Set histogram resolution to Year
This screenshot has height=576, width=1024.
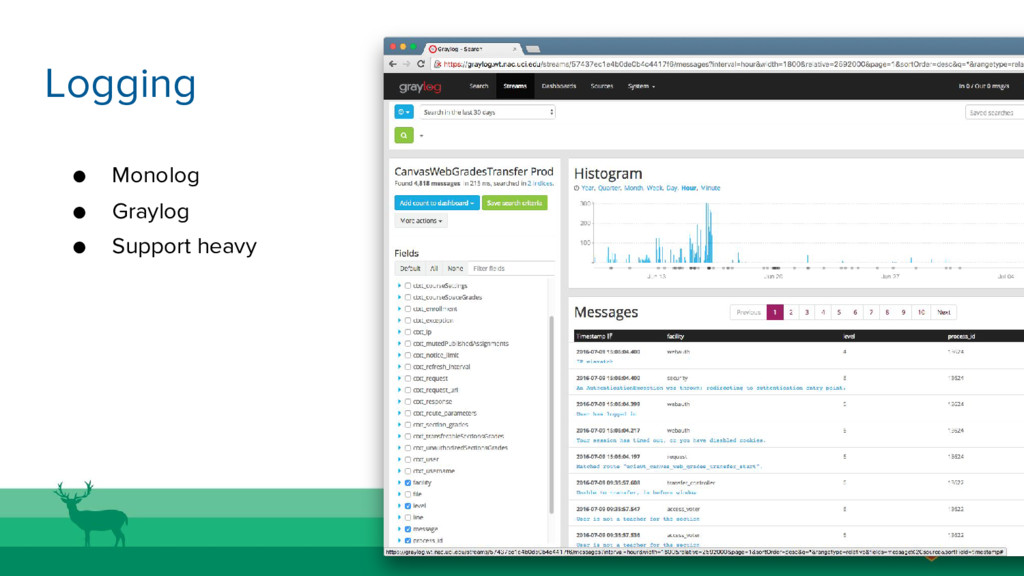[588, 188]
